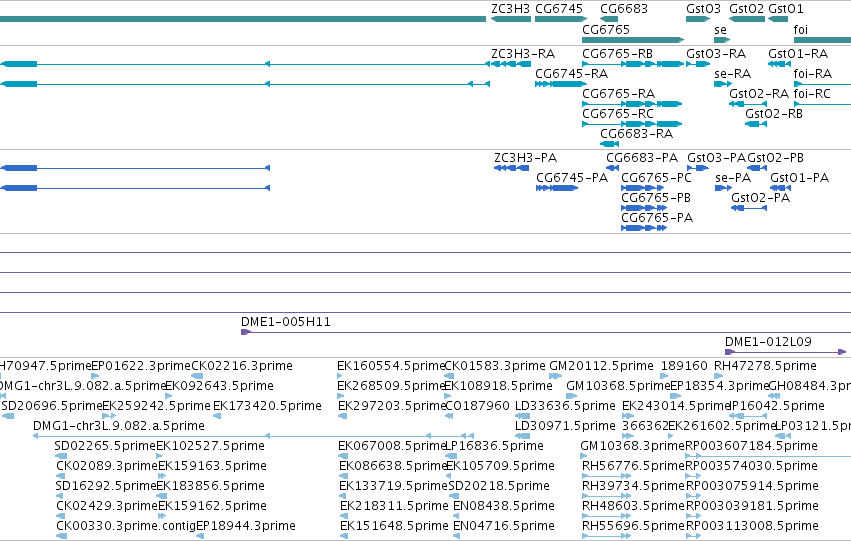Select the EK173420.5prime EST label
851x541 pixels.
point(267,406)
